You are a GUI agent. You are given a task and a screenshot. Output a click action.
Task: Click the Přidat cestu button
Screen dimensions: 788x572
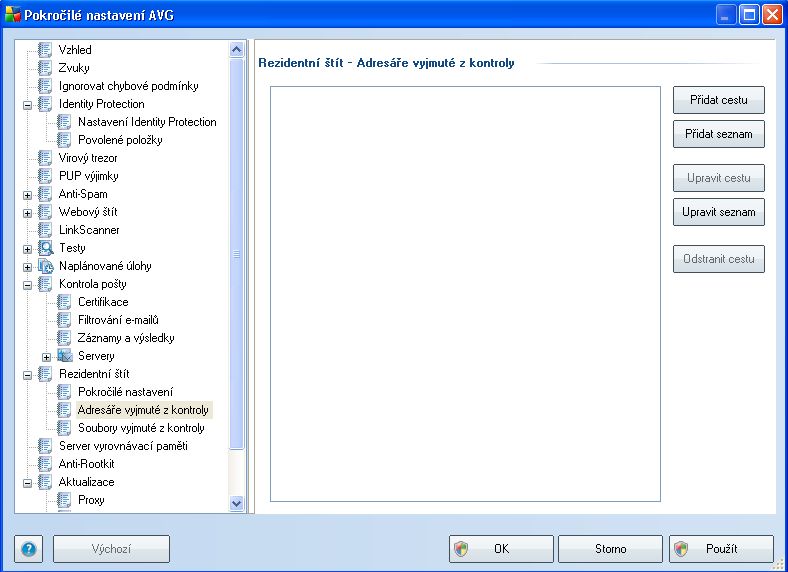pyautogui.click(x=719, y=100)
